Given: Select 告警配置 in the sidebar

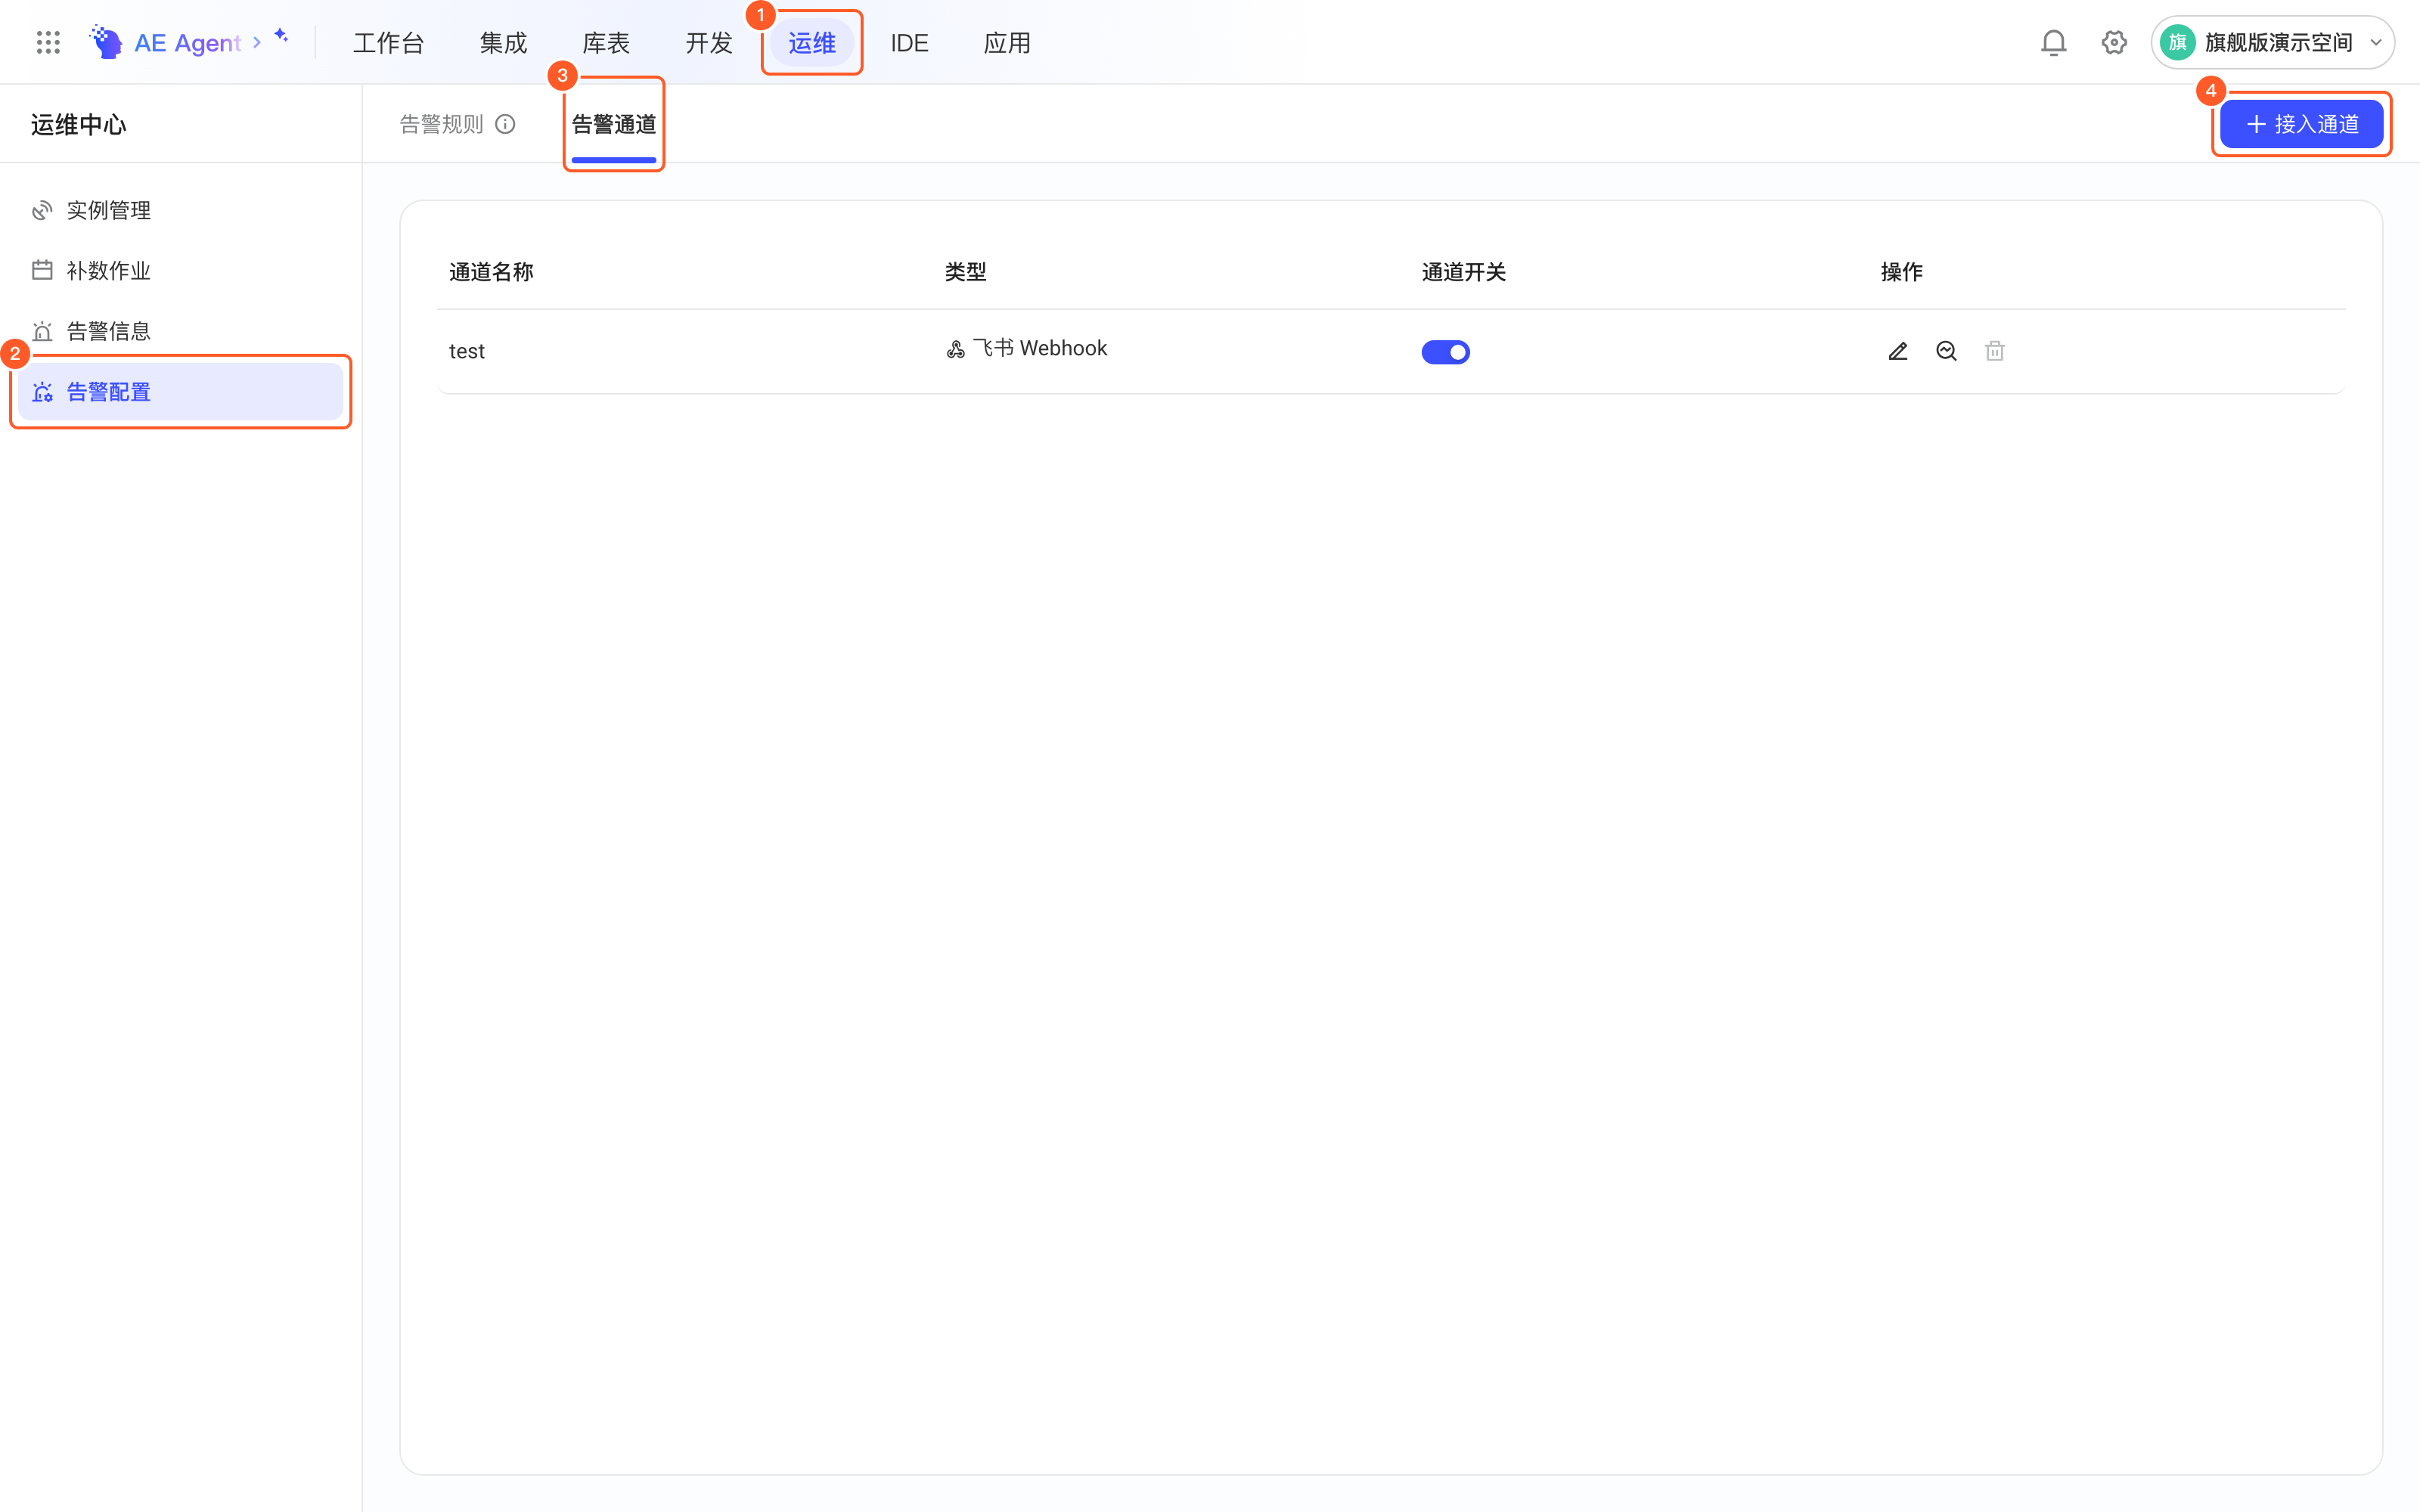Looking at the screenshot, I should coord(180,392).
